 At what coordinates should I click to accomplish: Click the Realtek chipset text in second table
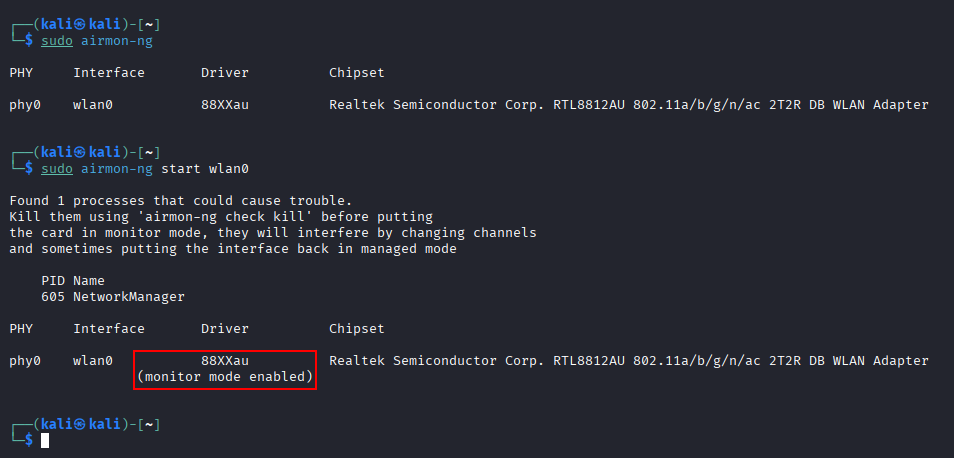[628, 361]
